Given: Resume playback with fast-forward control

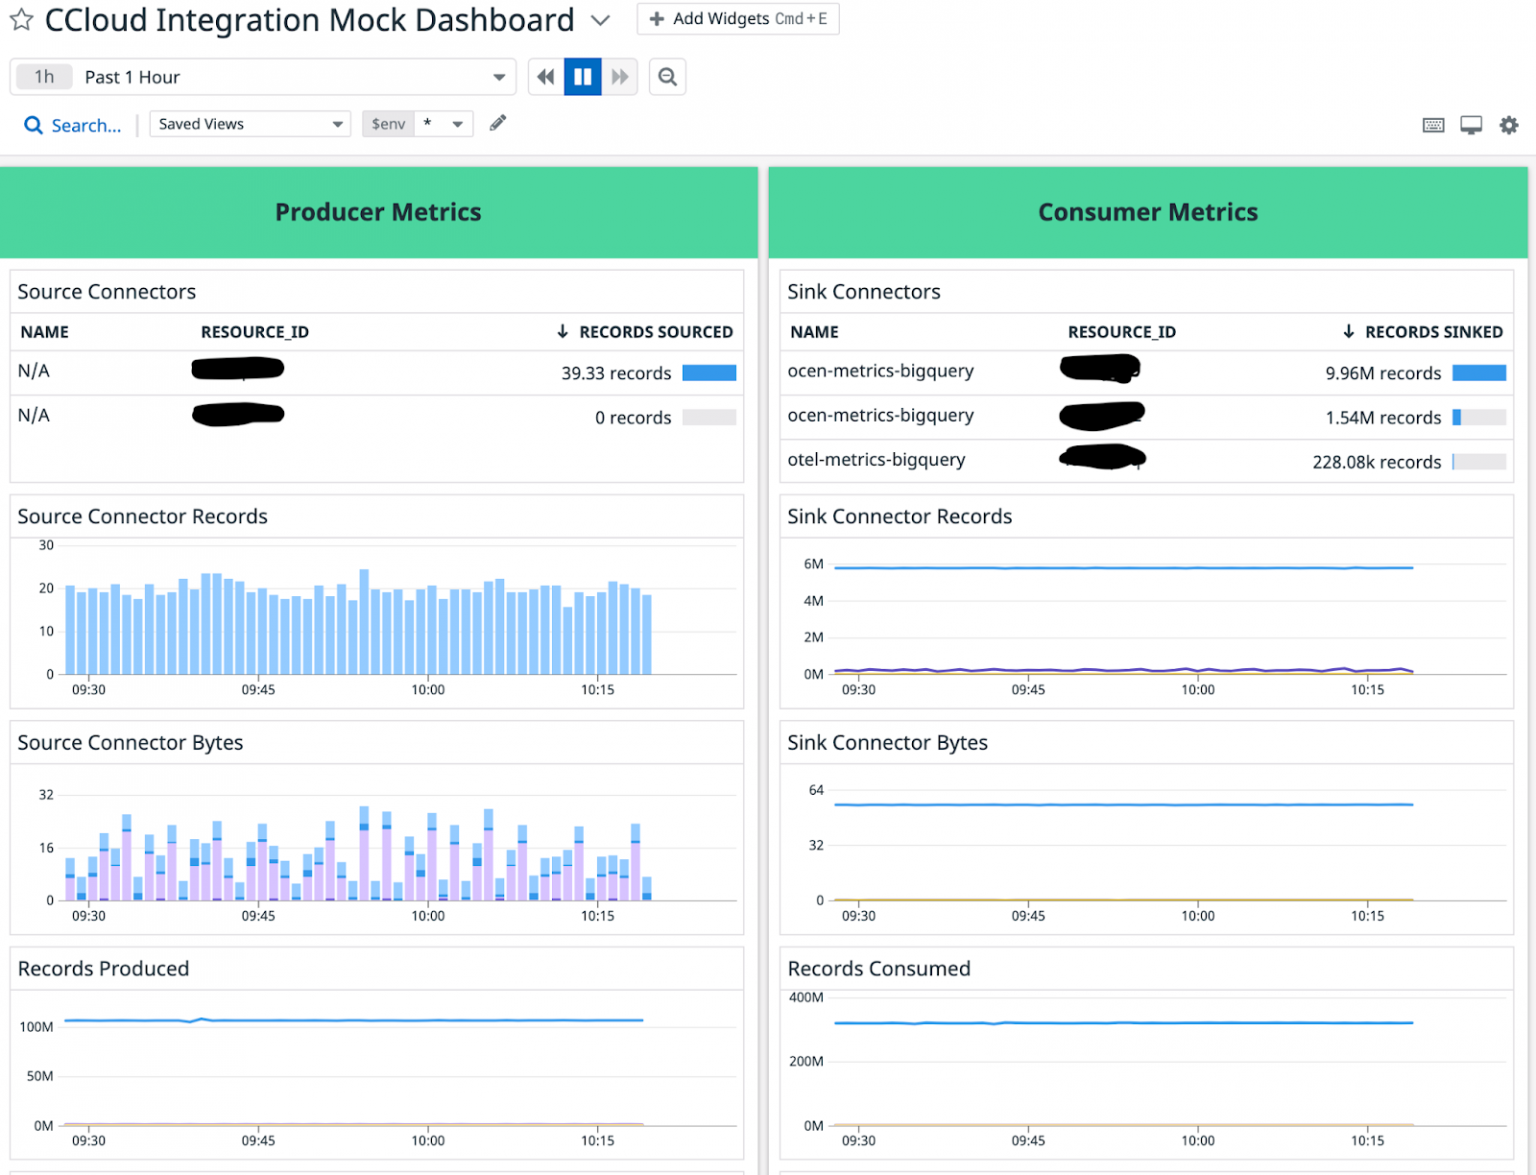Looking at the screenshot, I should [620, 76].
